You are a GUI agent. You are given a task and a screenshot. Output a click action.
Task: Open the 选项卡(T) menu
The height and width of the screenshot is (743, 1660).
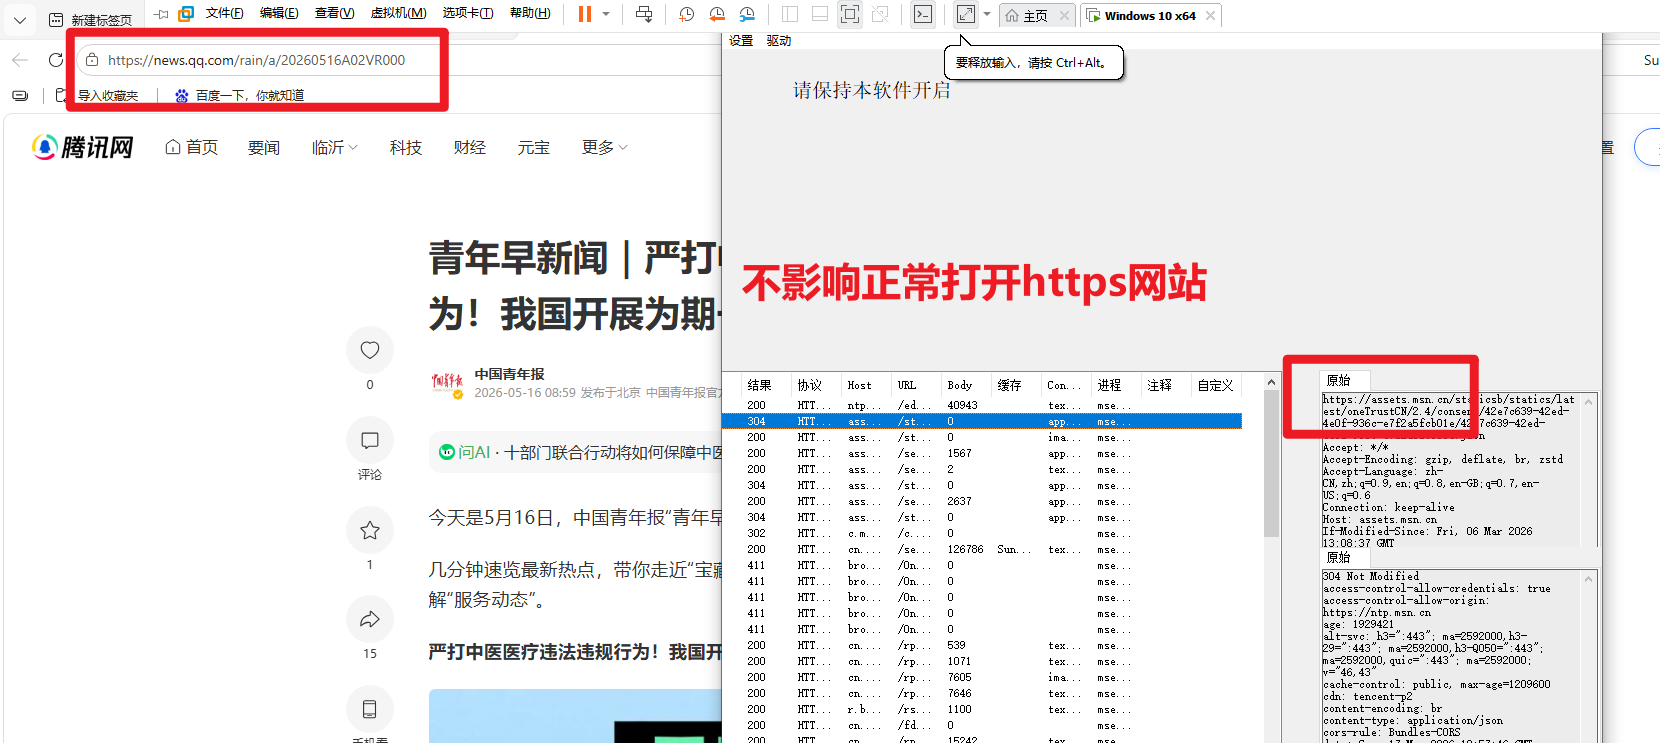tap(468, 13)
